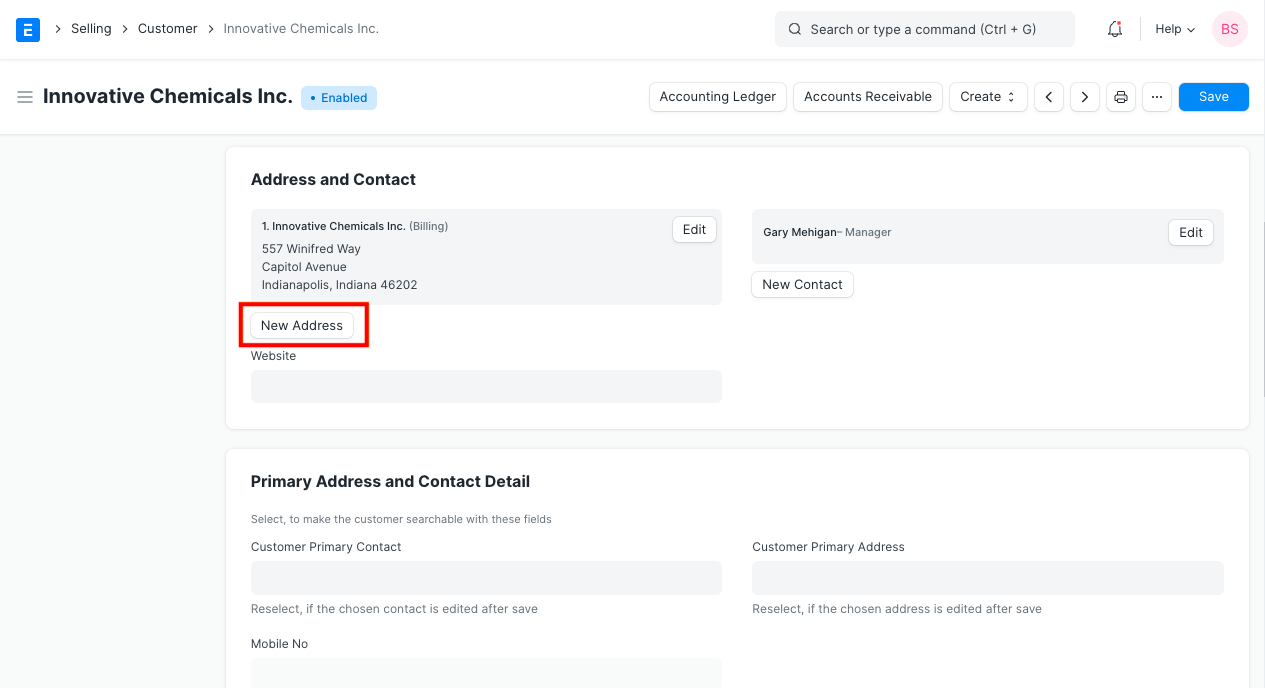Go to the previous customer record
Screen dimensions: 1265x688
[1048, 96]
